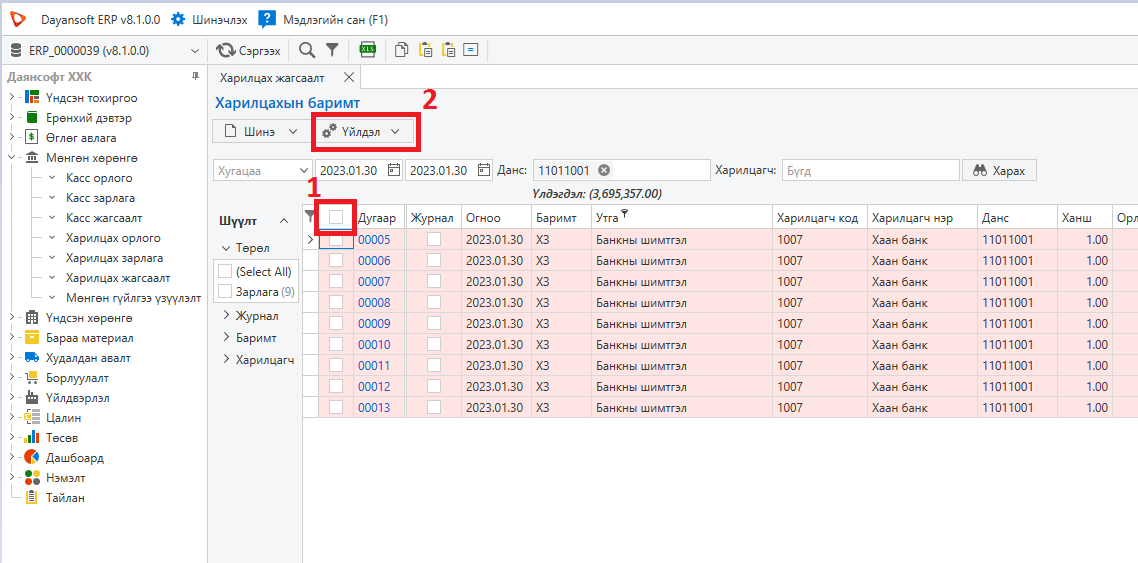1138x563 pixels.
Task: Clear the 11011001 account with X icon
Action: click(x=603, y=170)
